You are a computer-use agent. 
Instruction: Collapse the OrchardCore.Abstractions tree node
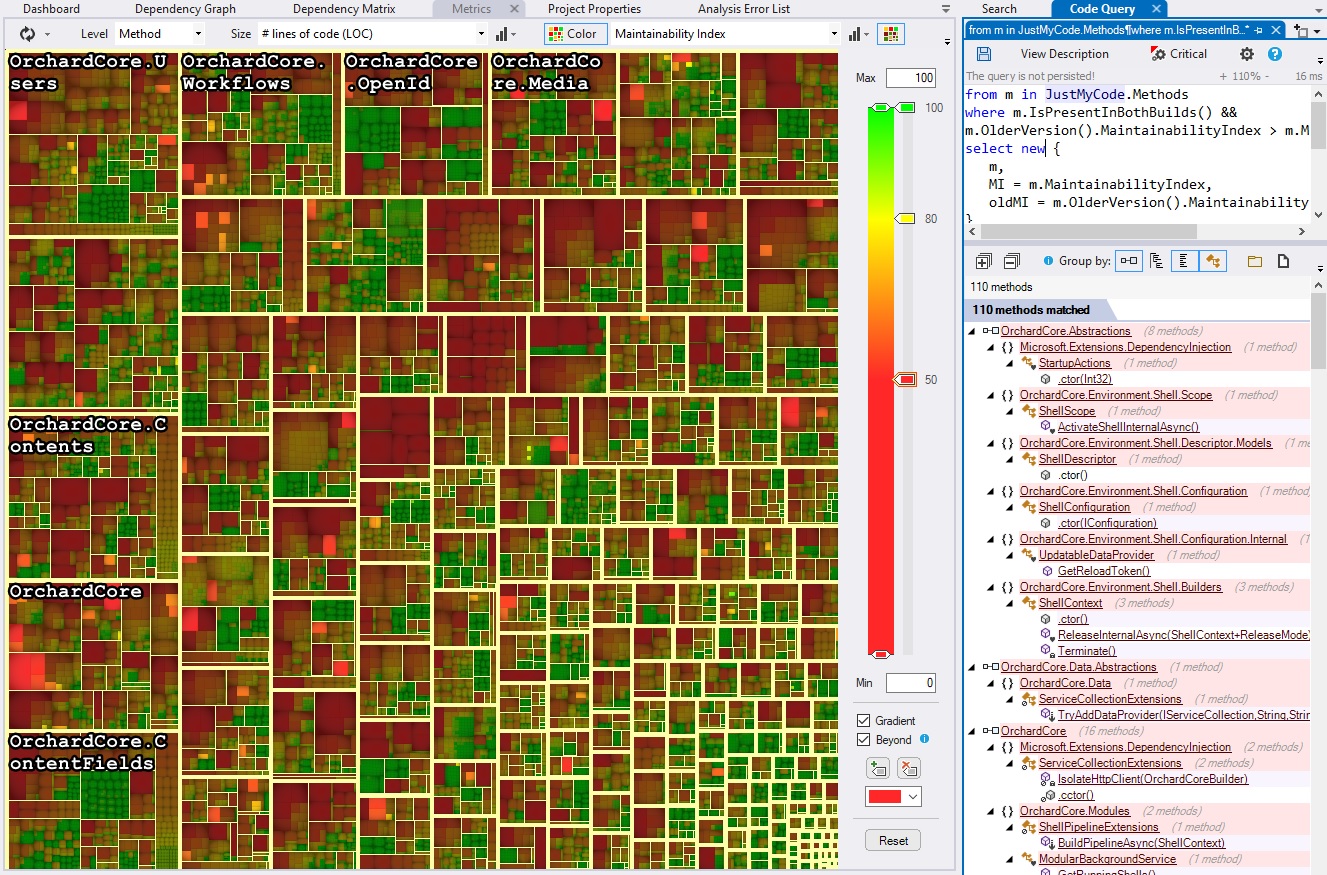973,331
